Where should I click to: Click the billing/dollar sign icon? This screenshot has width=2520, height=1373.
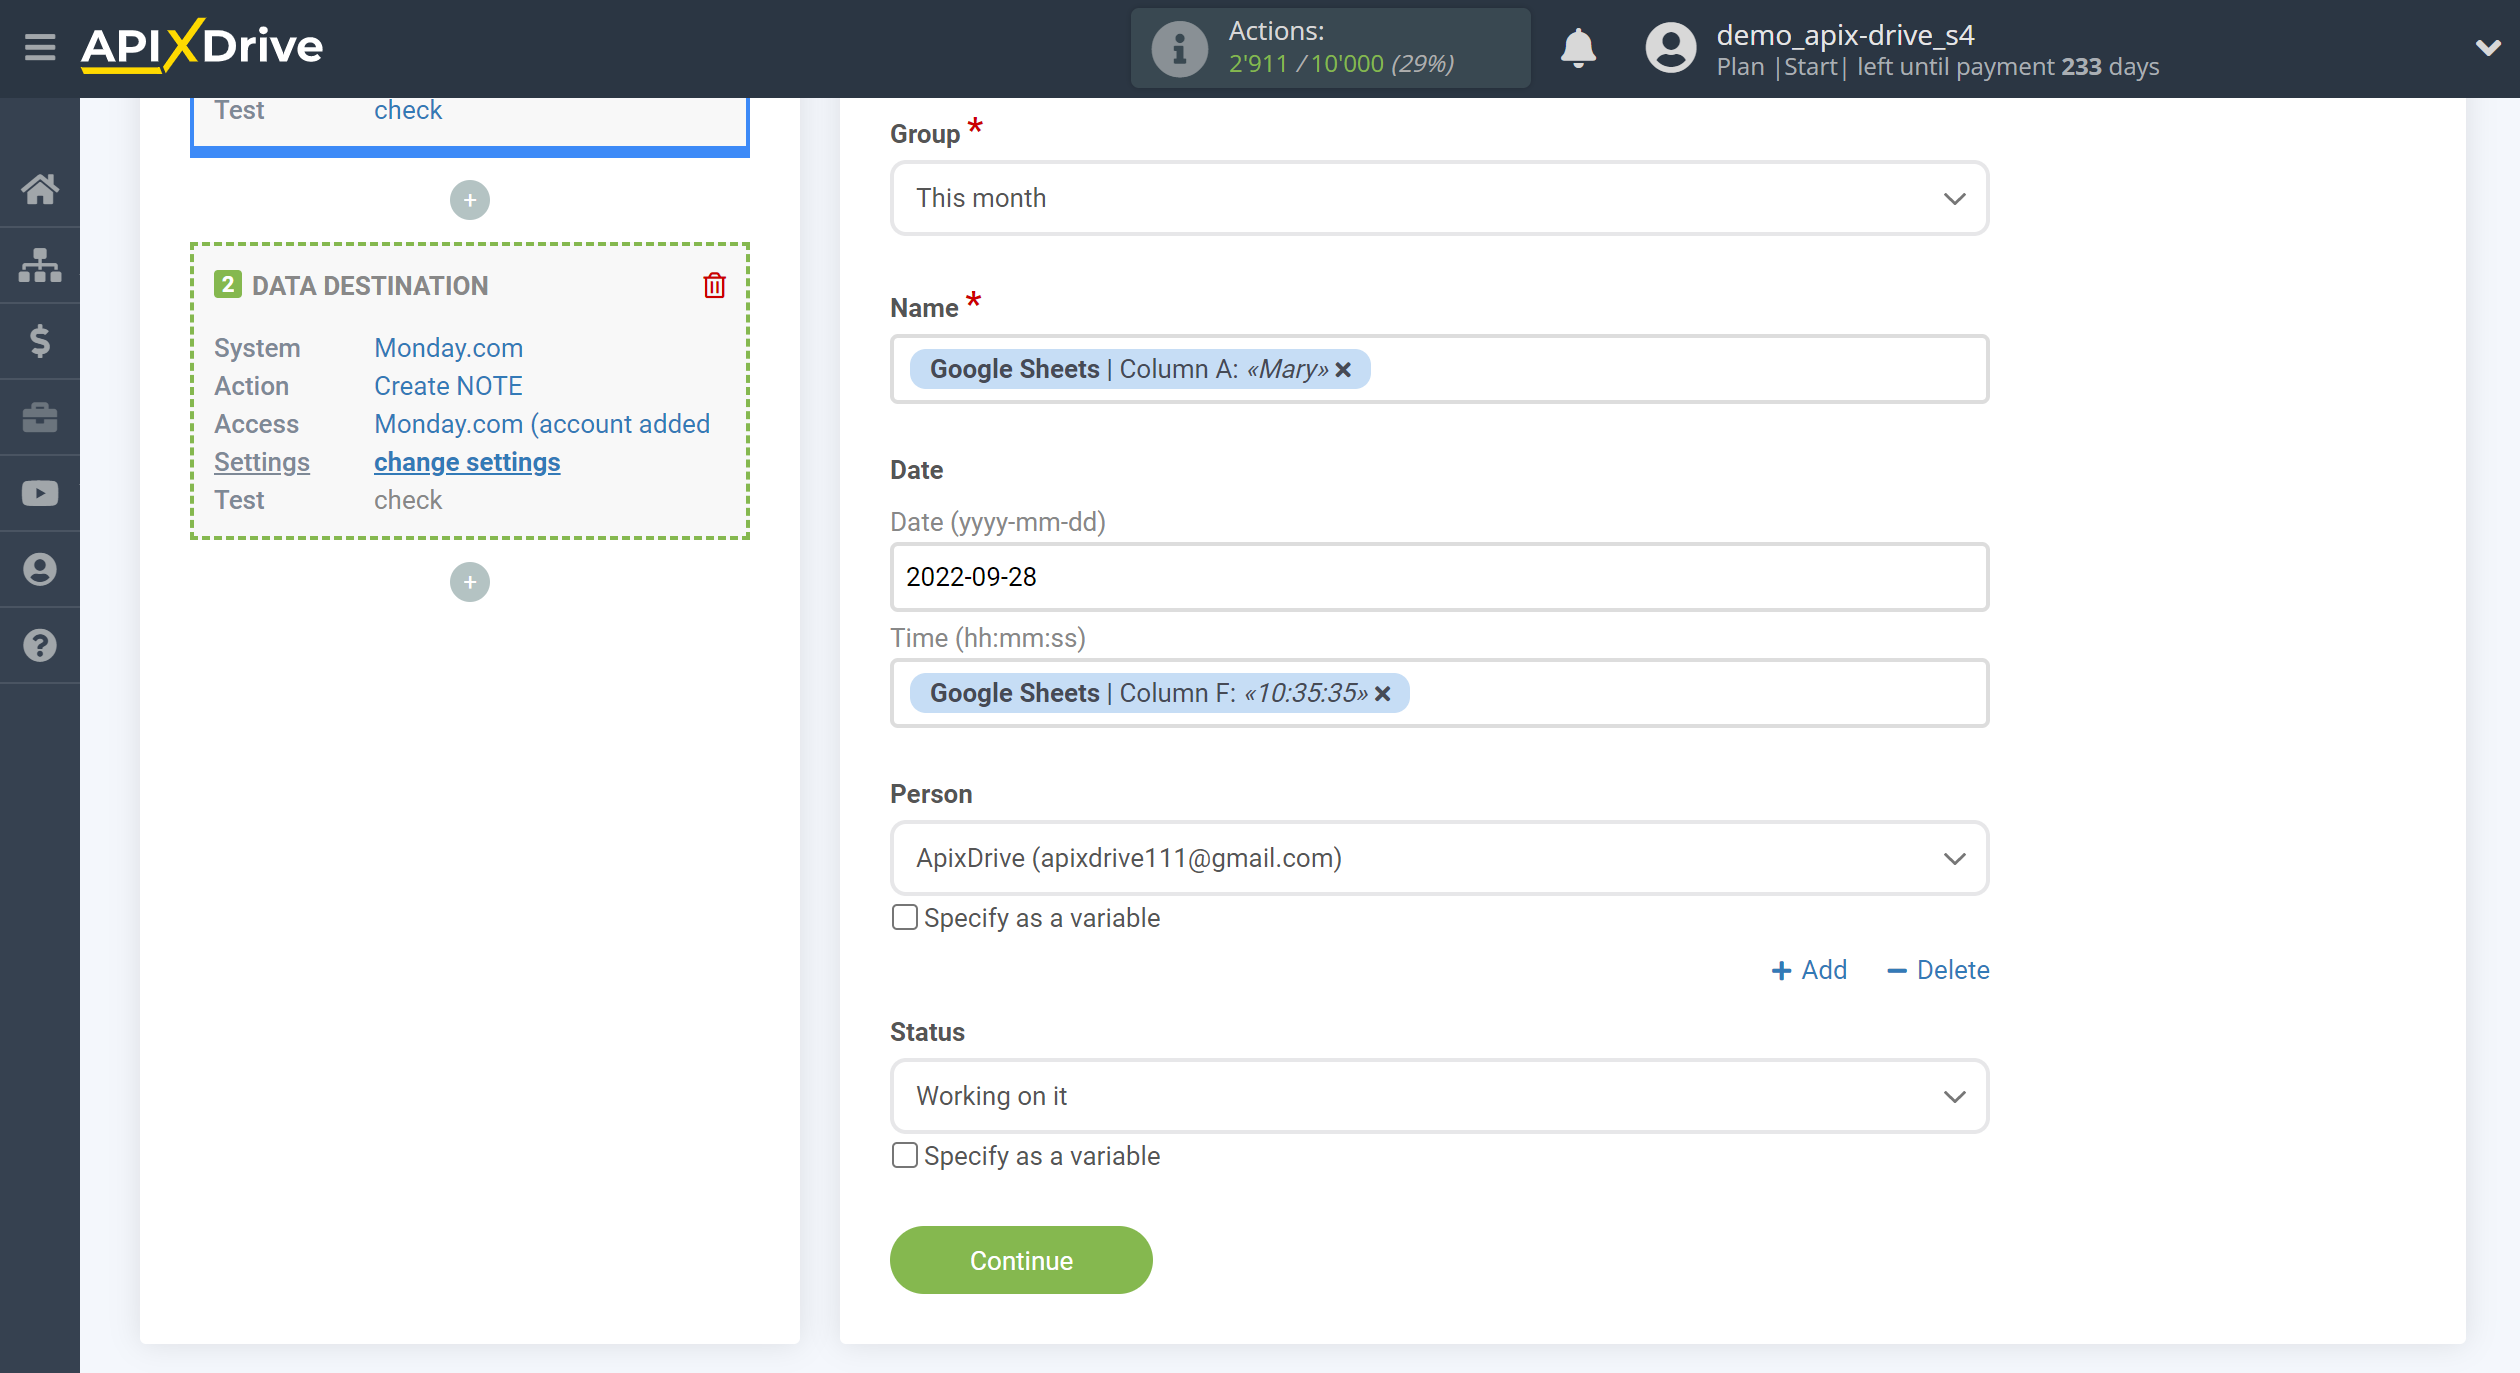point(41,342)
